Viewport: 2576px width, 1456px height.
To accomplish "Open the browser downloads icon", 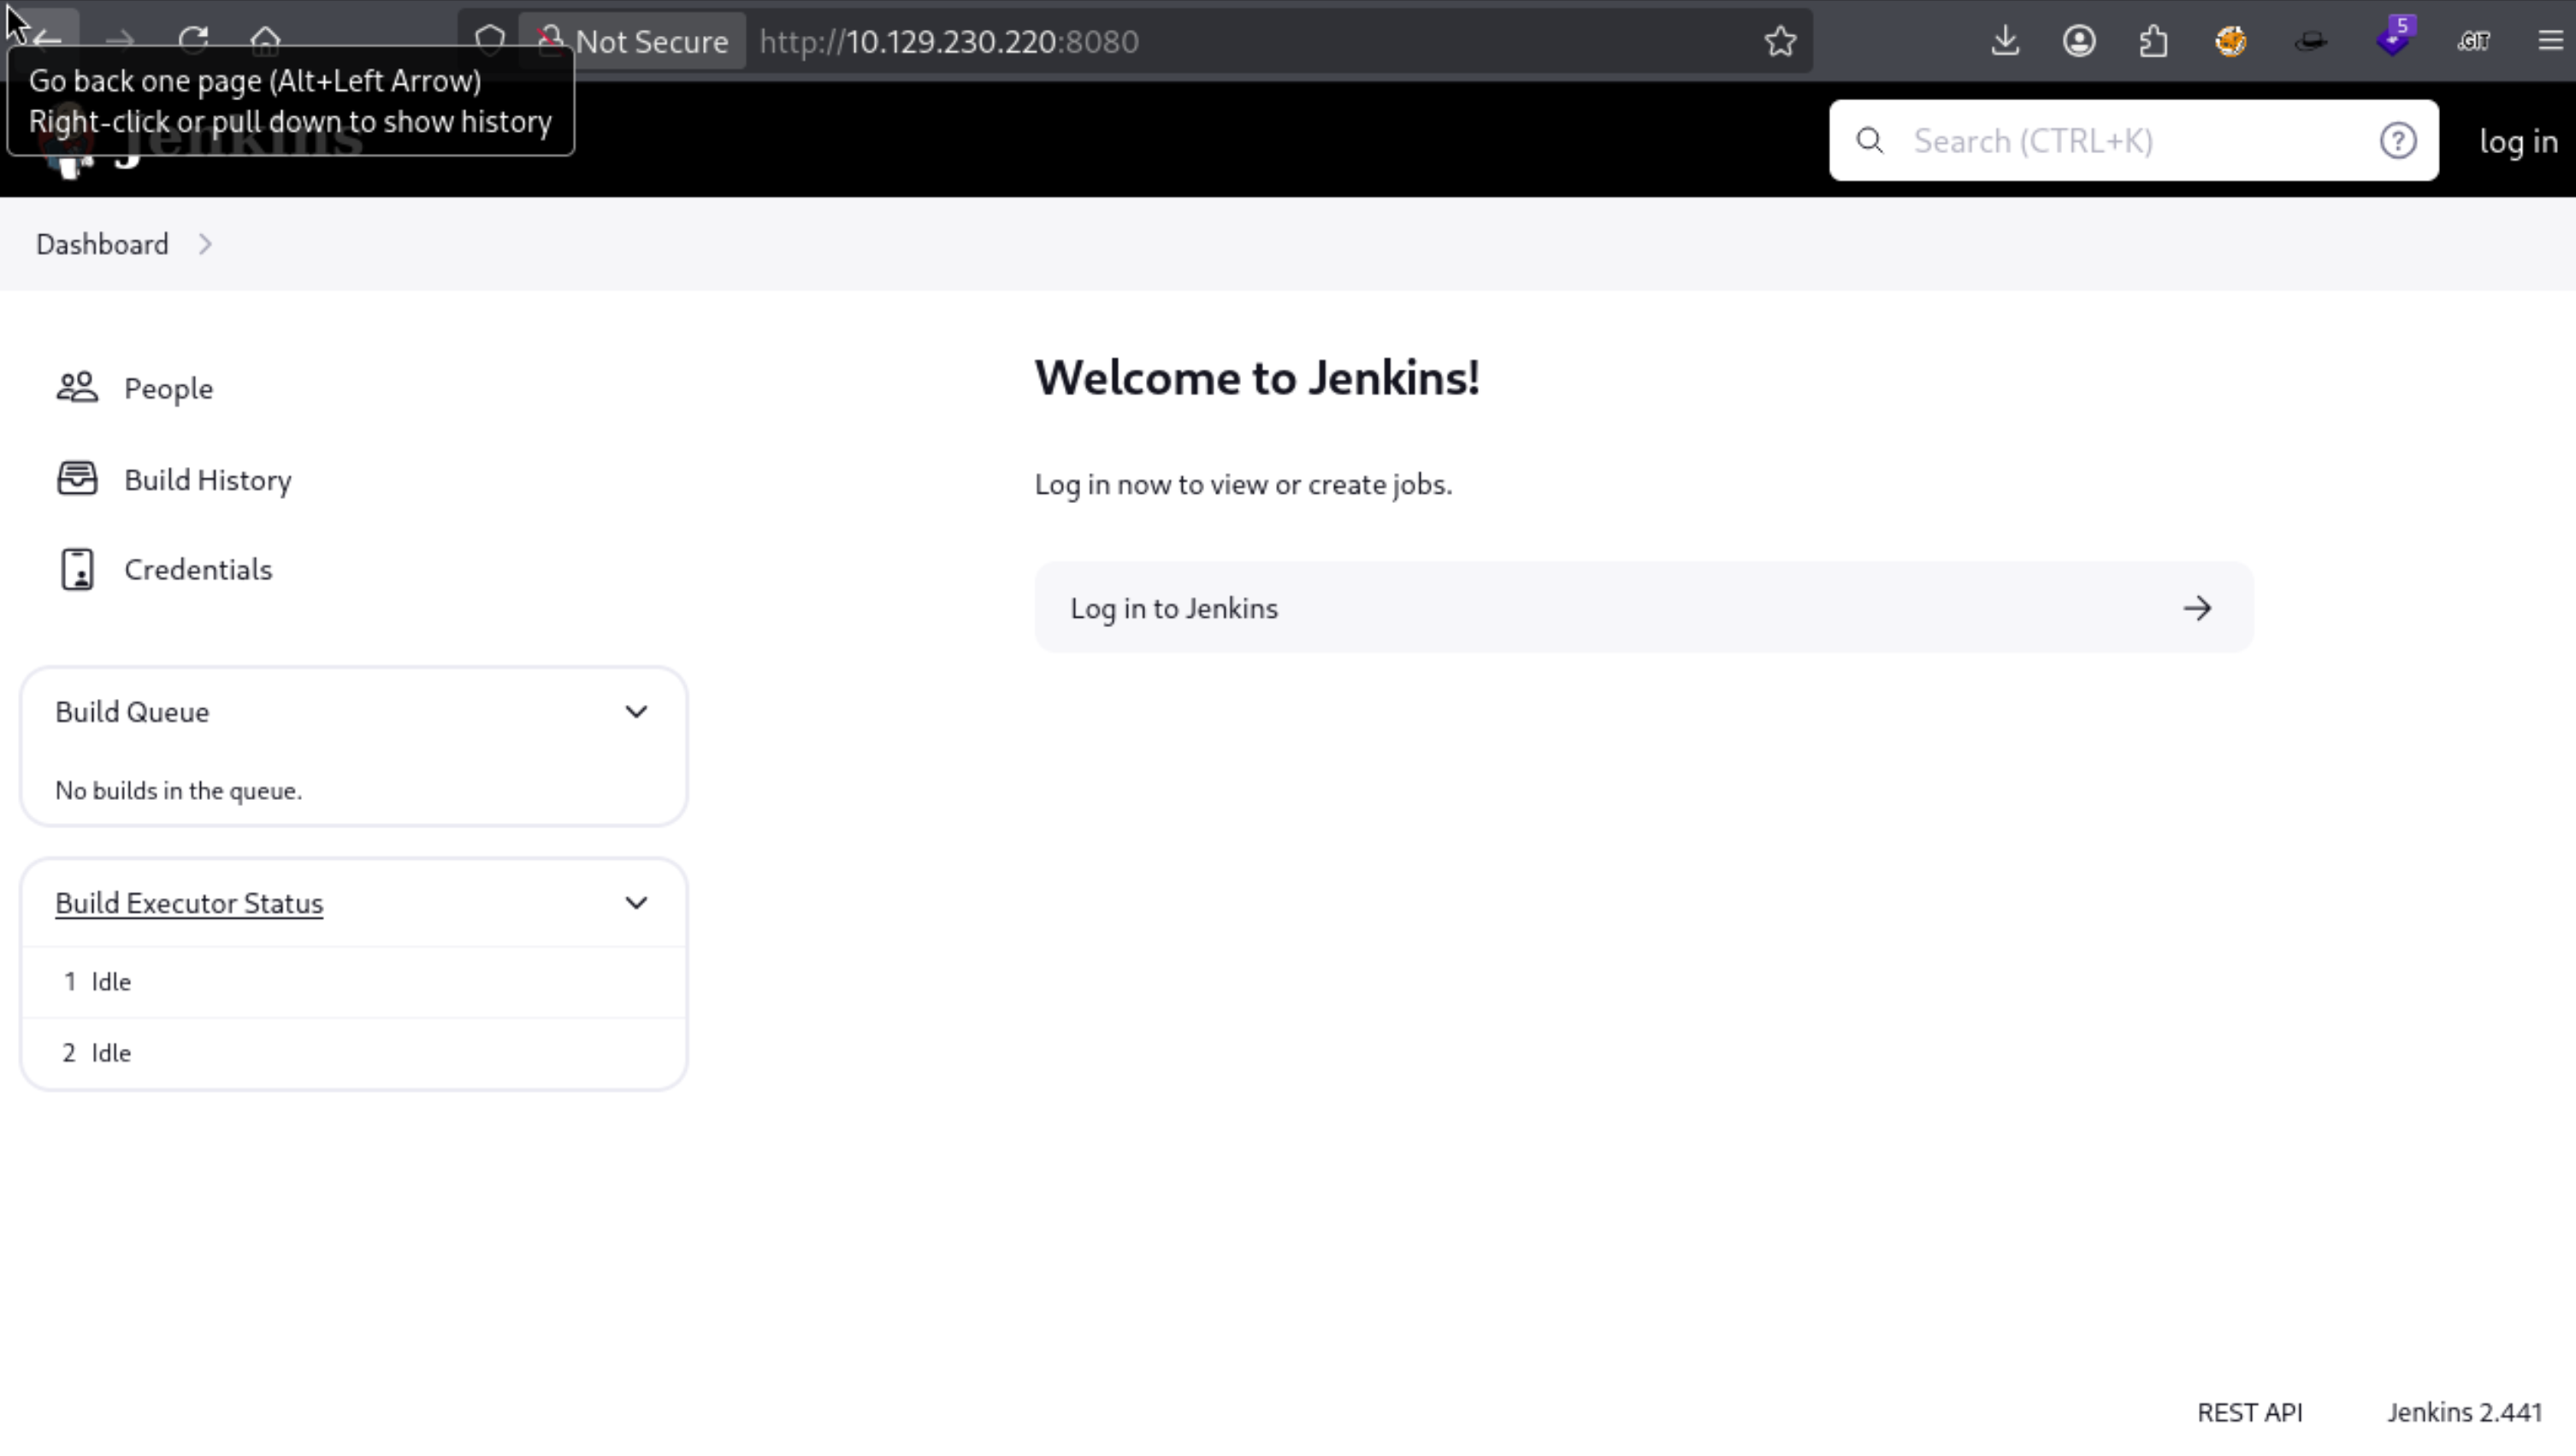I will (2005, 41).
